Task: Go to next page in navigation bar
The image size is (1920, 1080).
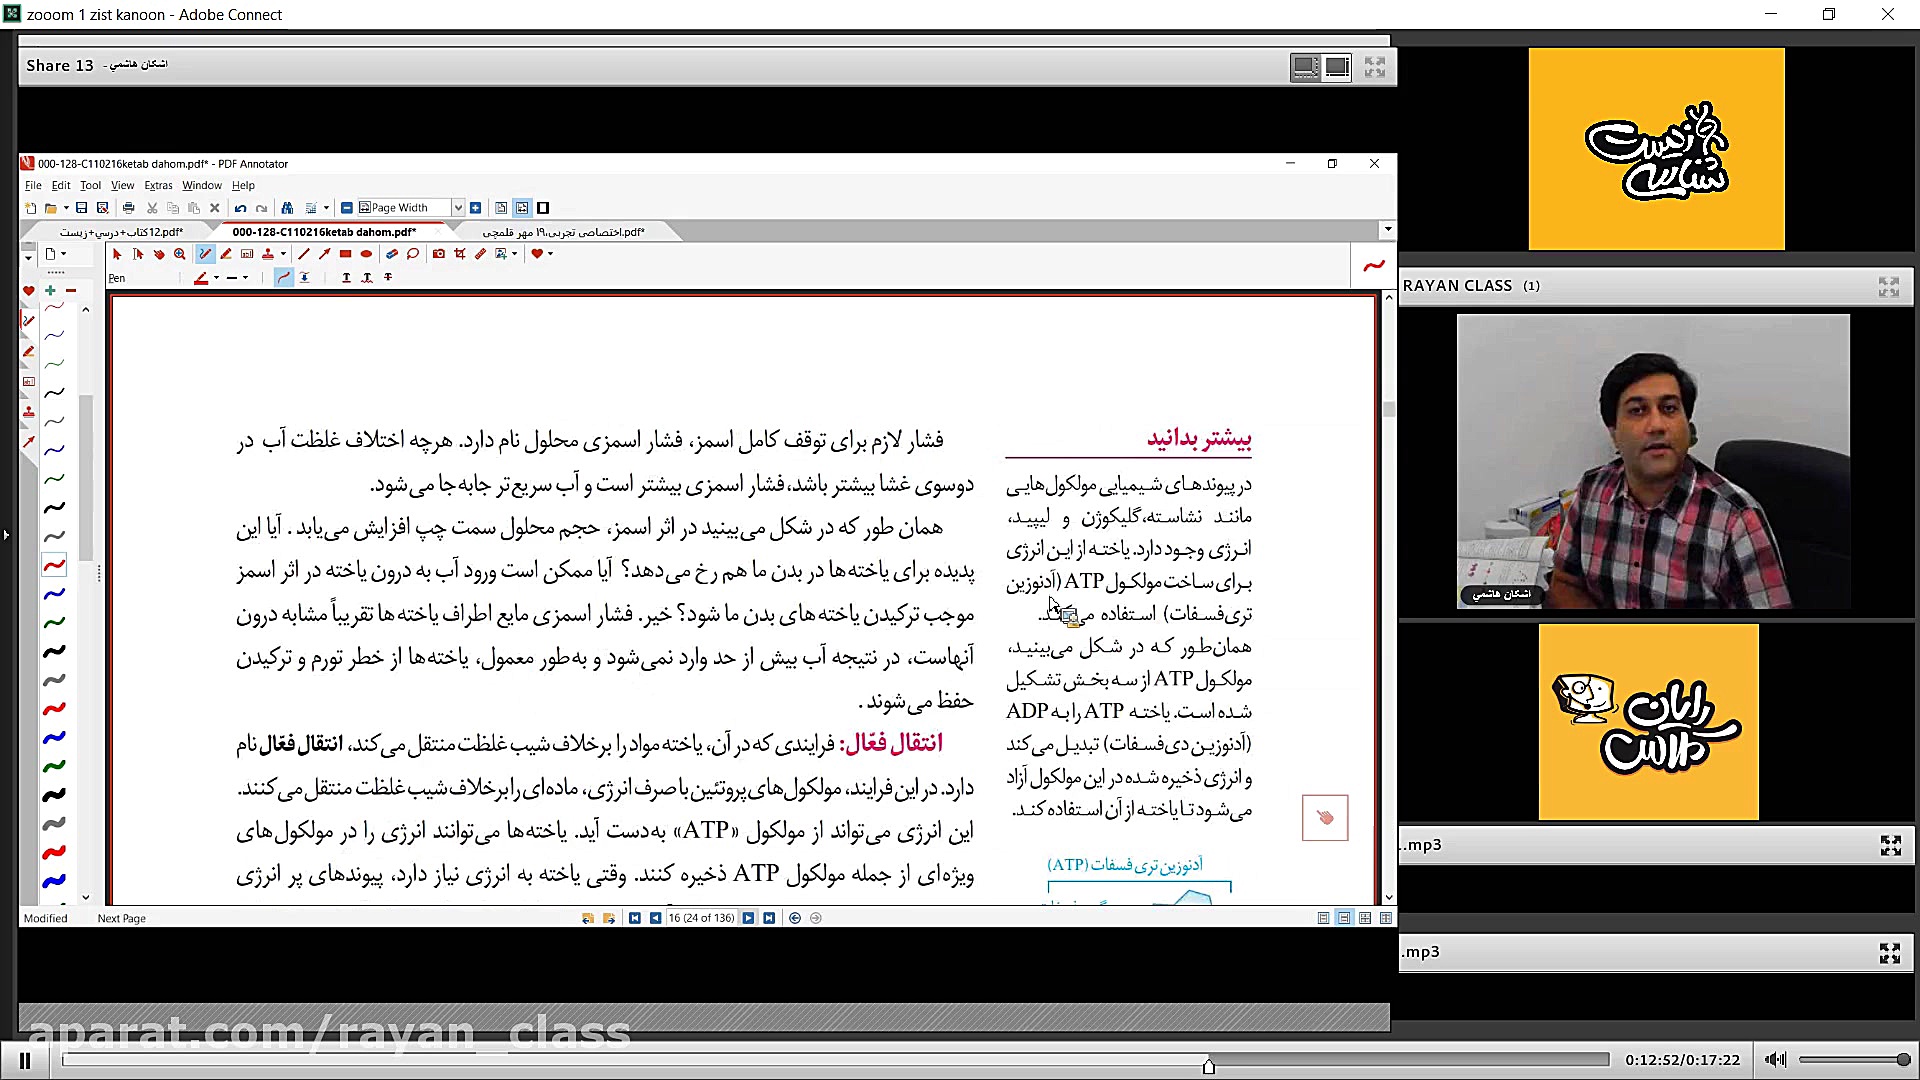Action: click(748, 918)
